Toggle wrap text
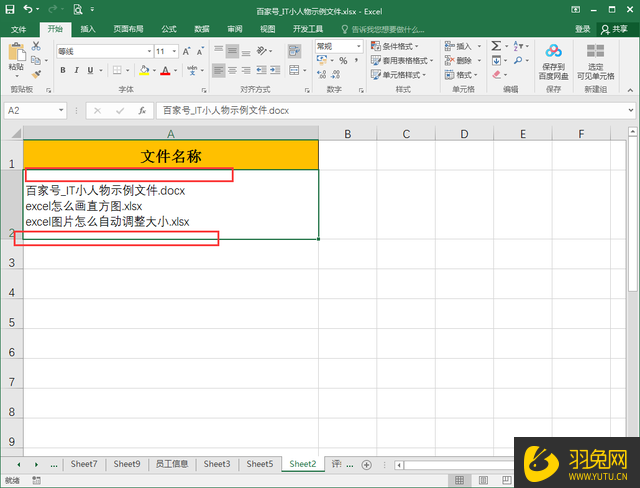Screen dimensions: 640x488 294,51
